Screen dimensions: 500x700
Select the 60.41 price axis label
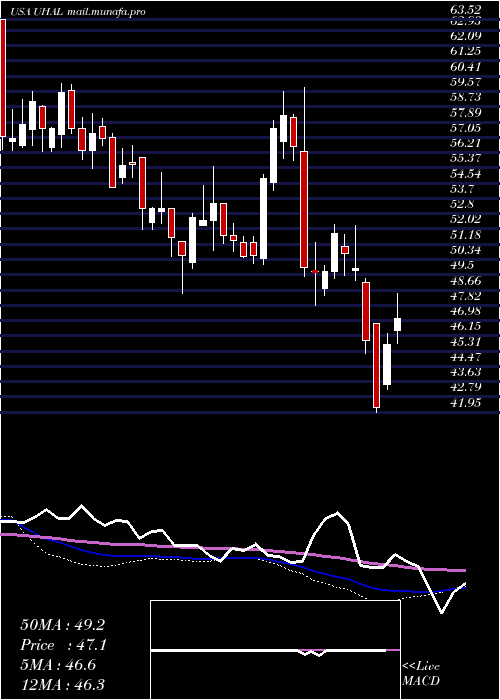coord(466,67)
